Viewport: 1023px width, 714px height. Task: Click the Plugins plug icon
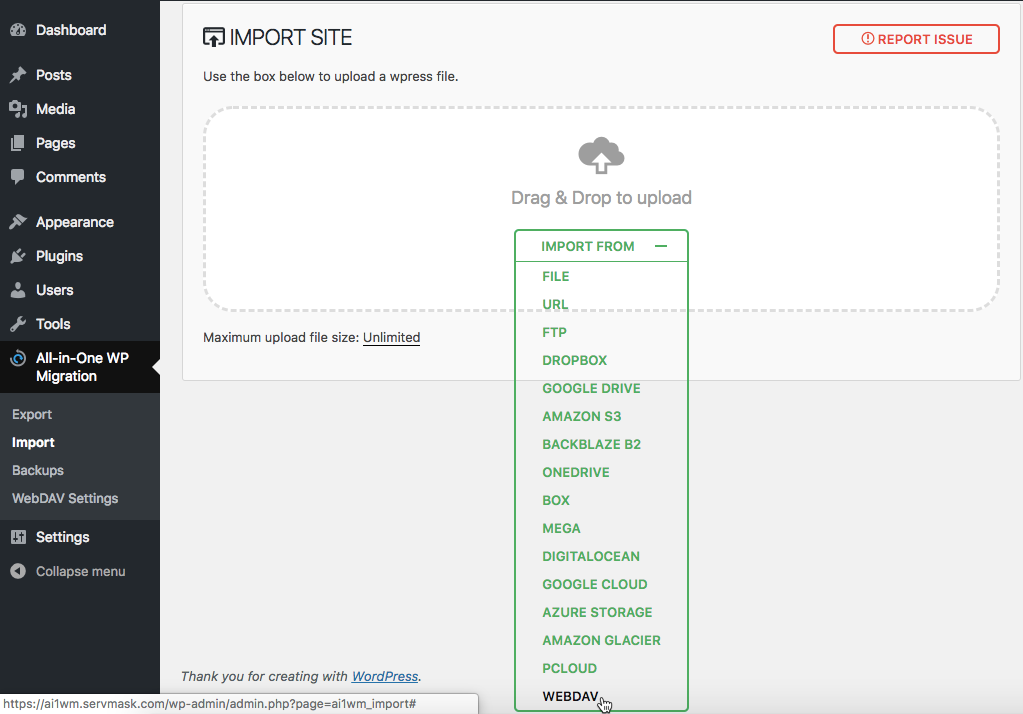[18, 256]
